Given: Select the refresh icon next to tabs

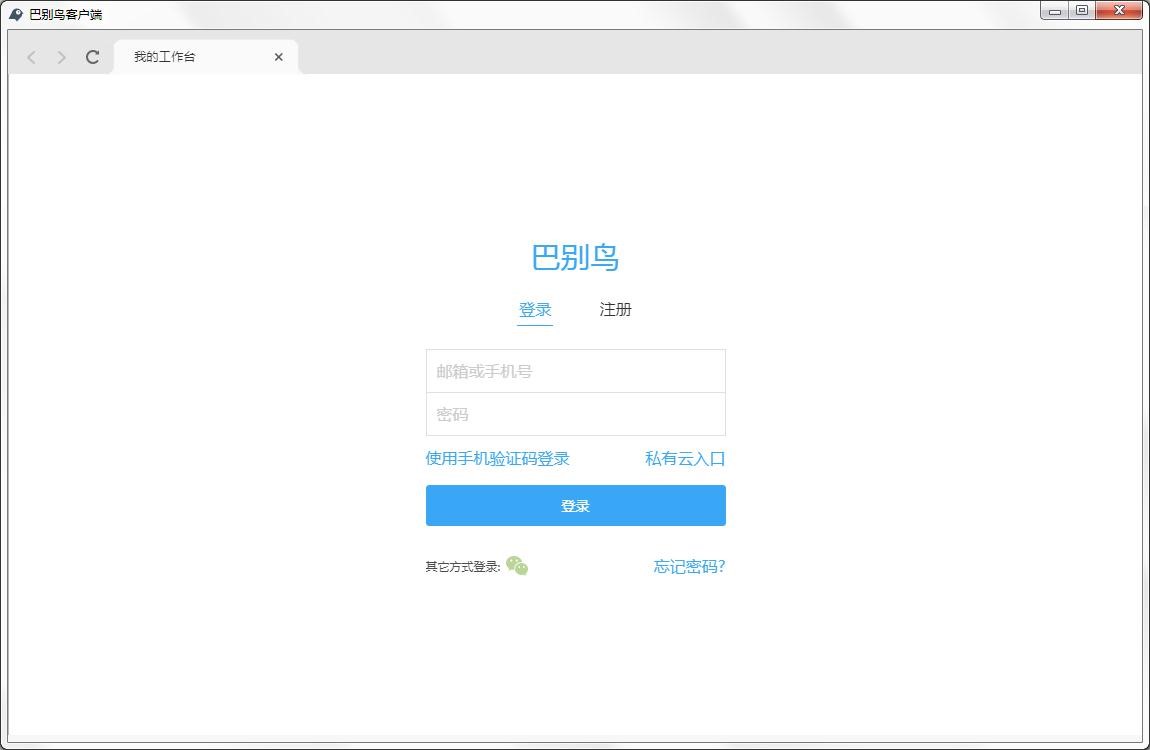Looking at the screenshot, I should click(x=92, y=57).
